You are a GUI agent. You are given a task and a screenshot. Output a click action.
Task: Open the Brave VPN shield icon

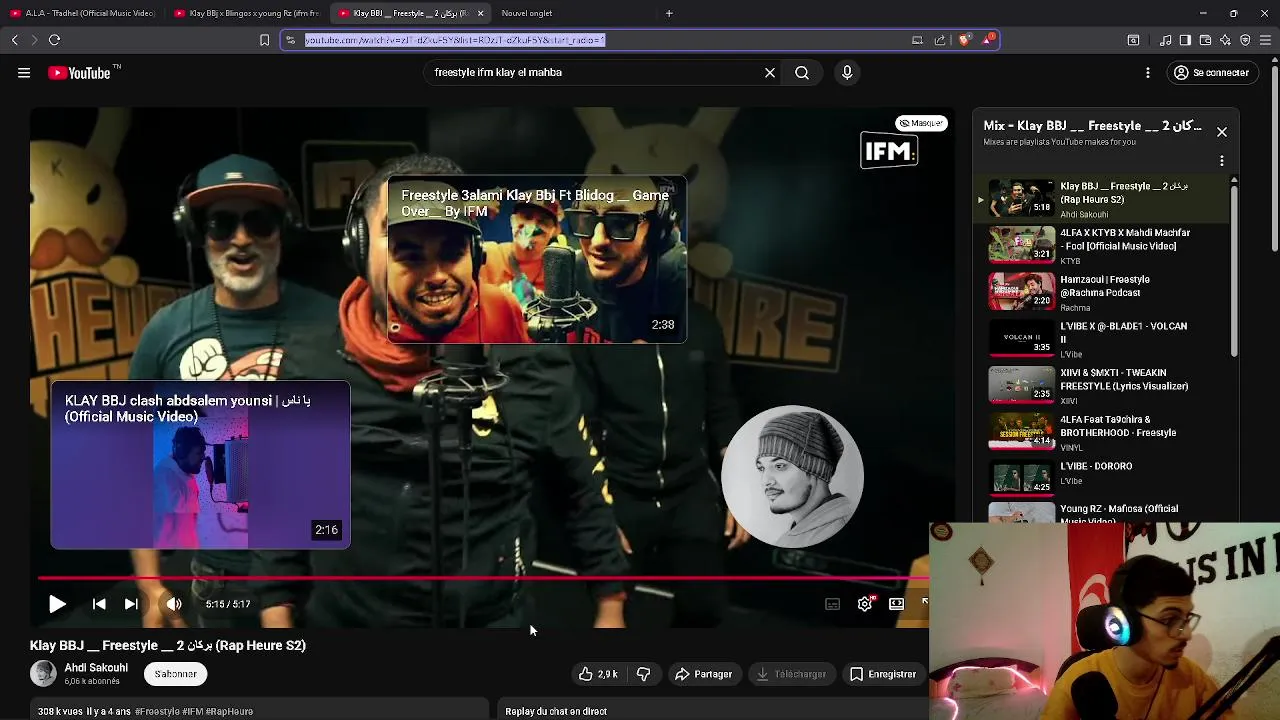click(1245, 40)
